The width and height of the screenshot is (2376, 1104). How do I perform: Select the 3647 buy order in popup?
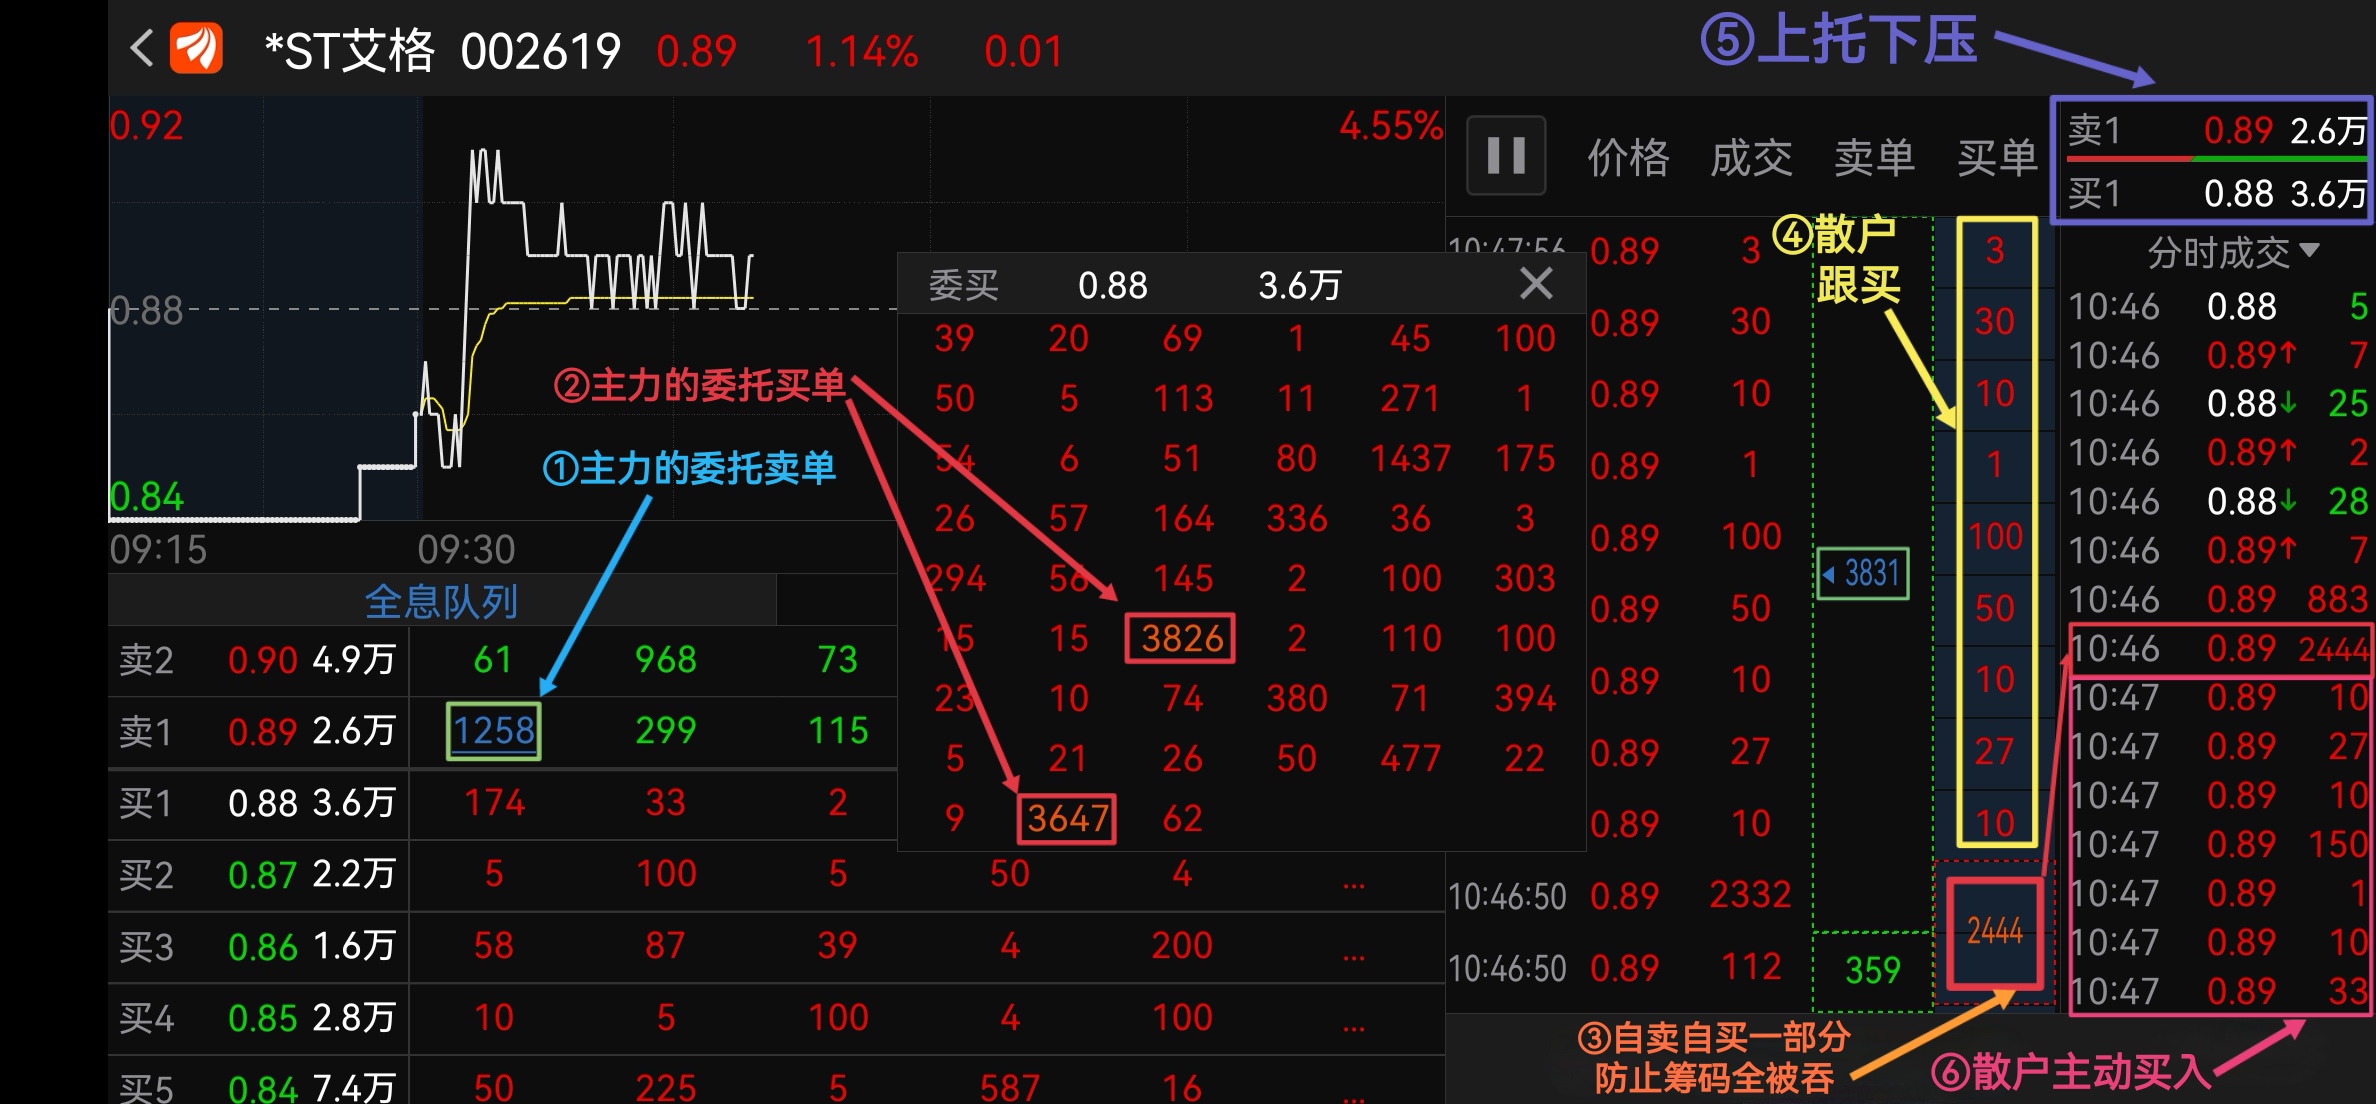[x=1067, y=819]
